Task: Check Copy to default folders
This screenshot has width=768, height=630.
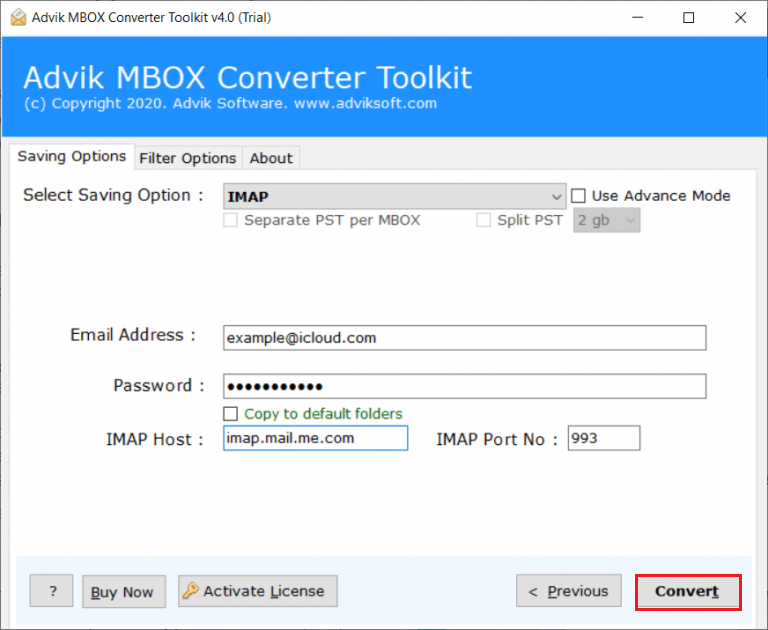Action: pyautogui.click(x=230, y=414)
